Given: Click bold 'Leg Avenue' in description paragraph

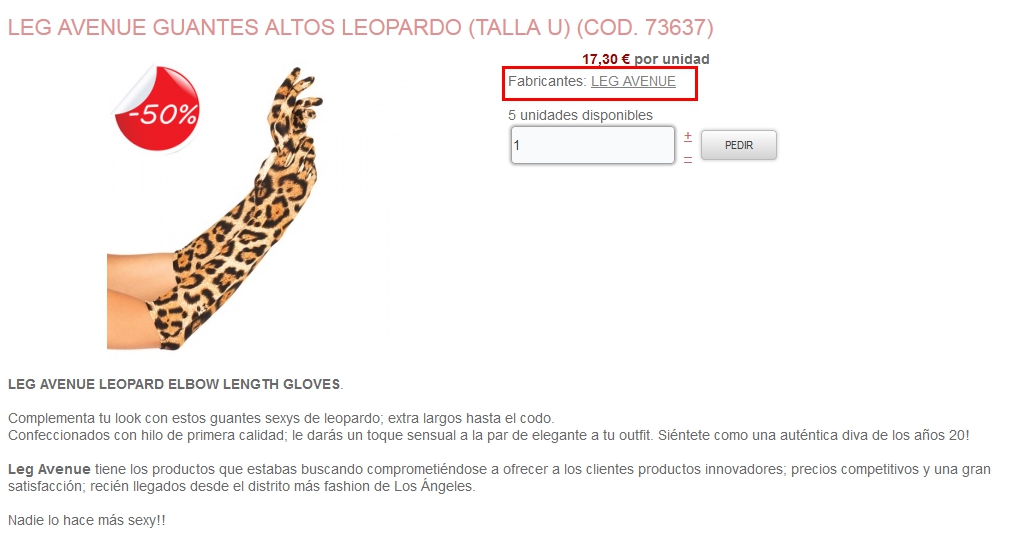Looking at the screenshot, I should 49,469.
